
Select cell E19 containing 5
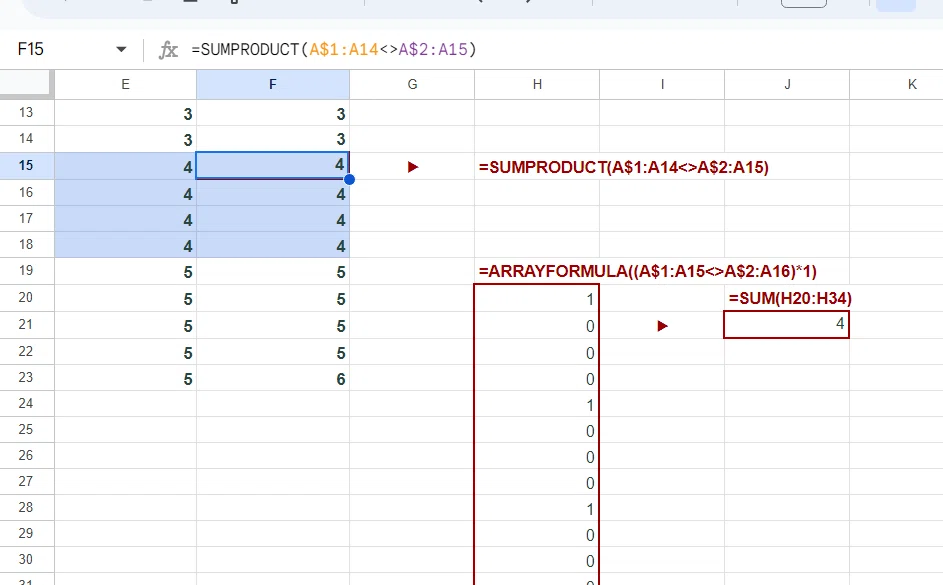pyautogui.click(x=125, y=271)
